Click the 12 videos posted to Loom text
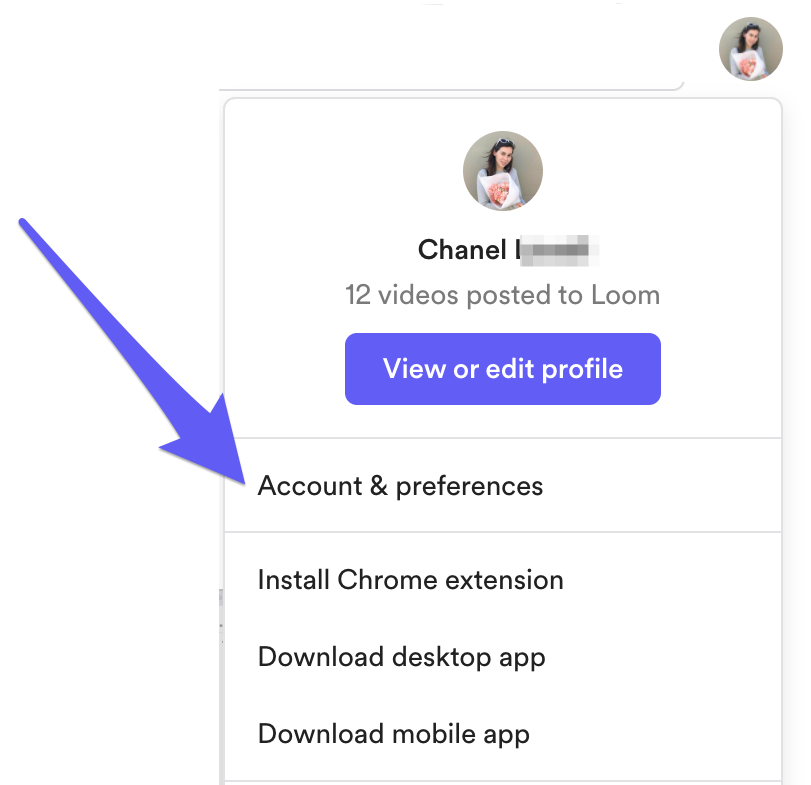 pyautogui.click(x=502, y=295)
